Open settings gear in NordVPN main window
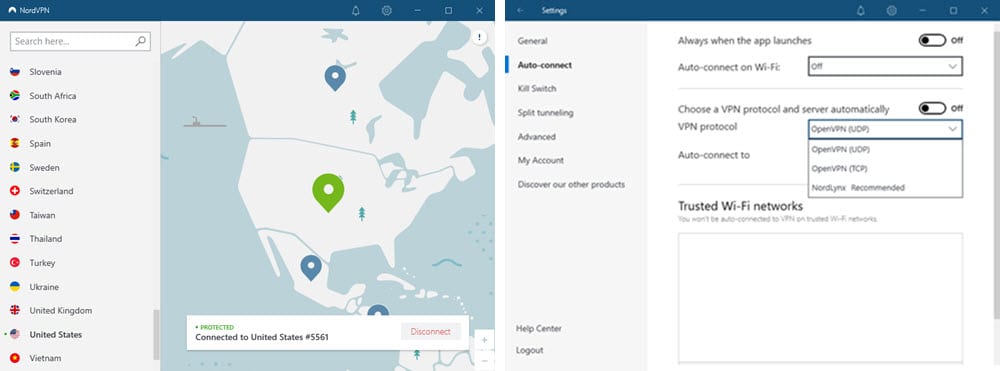This screenshot has height=371, width=1000. [x=386, y=11]
